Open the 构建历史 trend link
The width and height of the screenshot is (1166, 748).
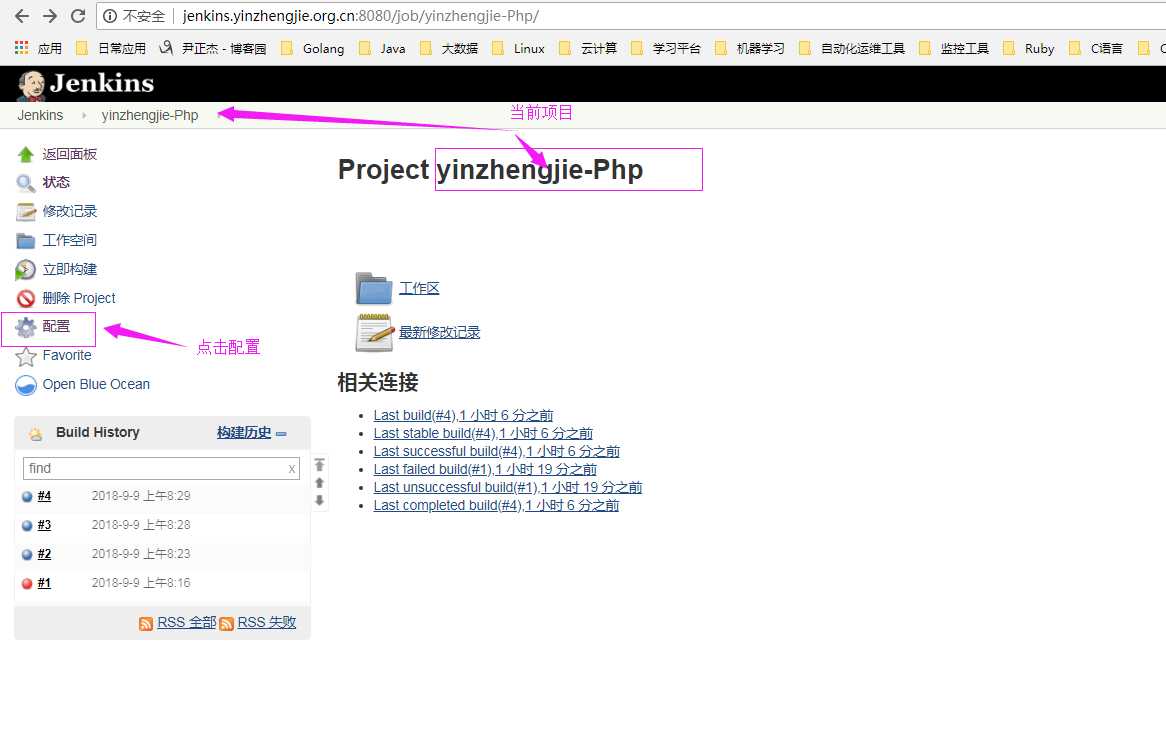(x=244, y=433)
